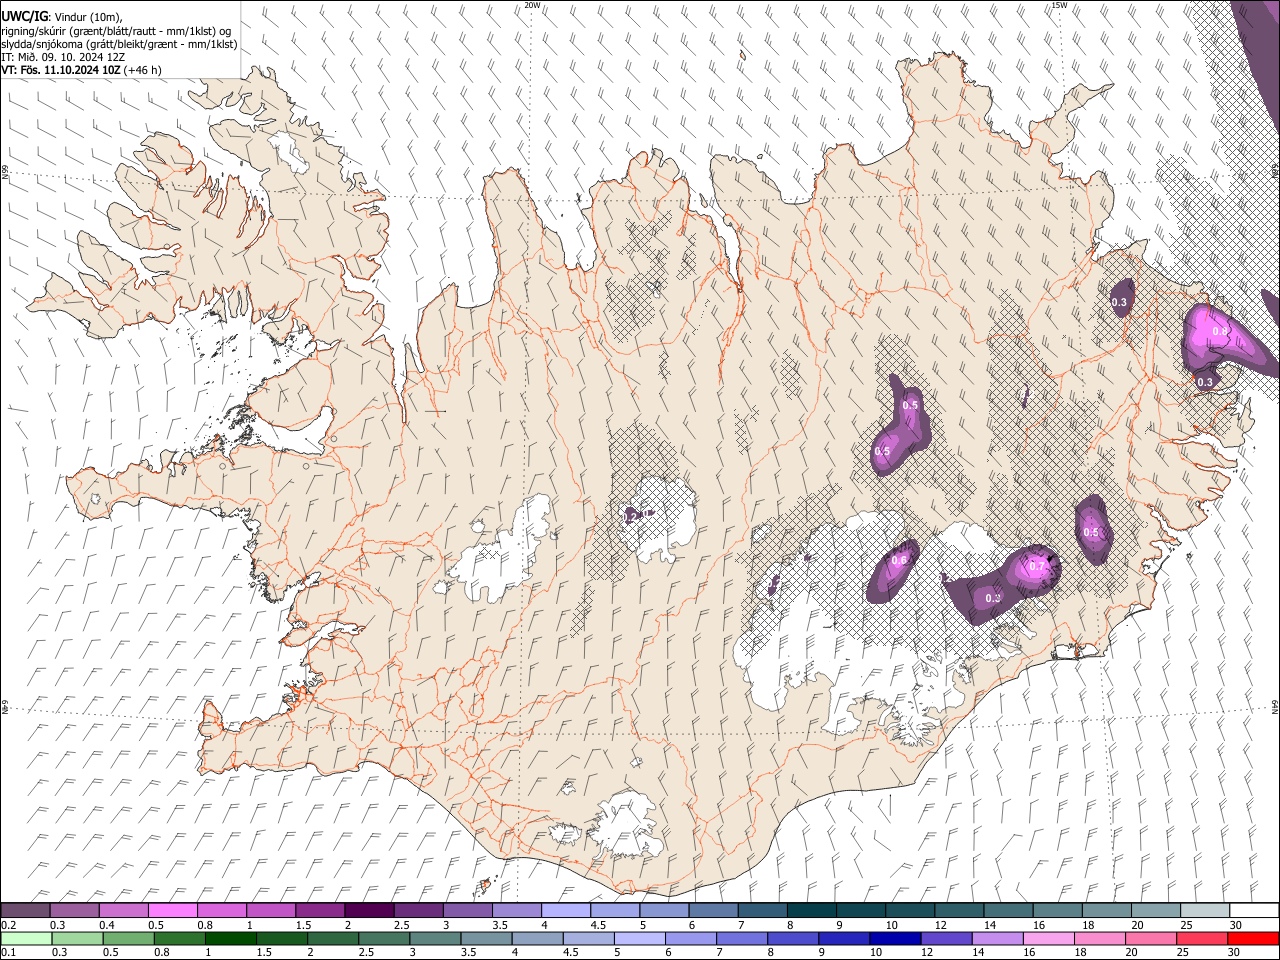Pick lower legend swatch starting at 4
1280x960 pixels.
coord(537,939)
